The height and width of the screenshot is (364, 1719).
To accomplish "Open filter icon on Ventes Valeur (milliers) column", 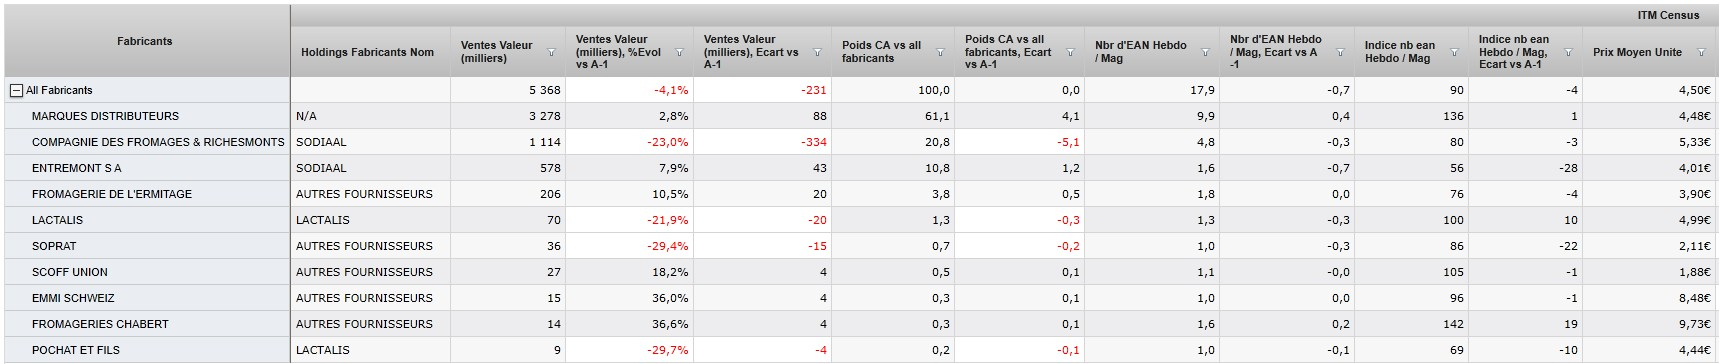I will coord(552,52).
